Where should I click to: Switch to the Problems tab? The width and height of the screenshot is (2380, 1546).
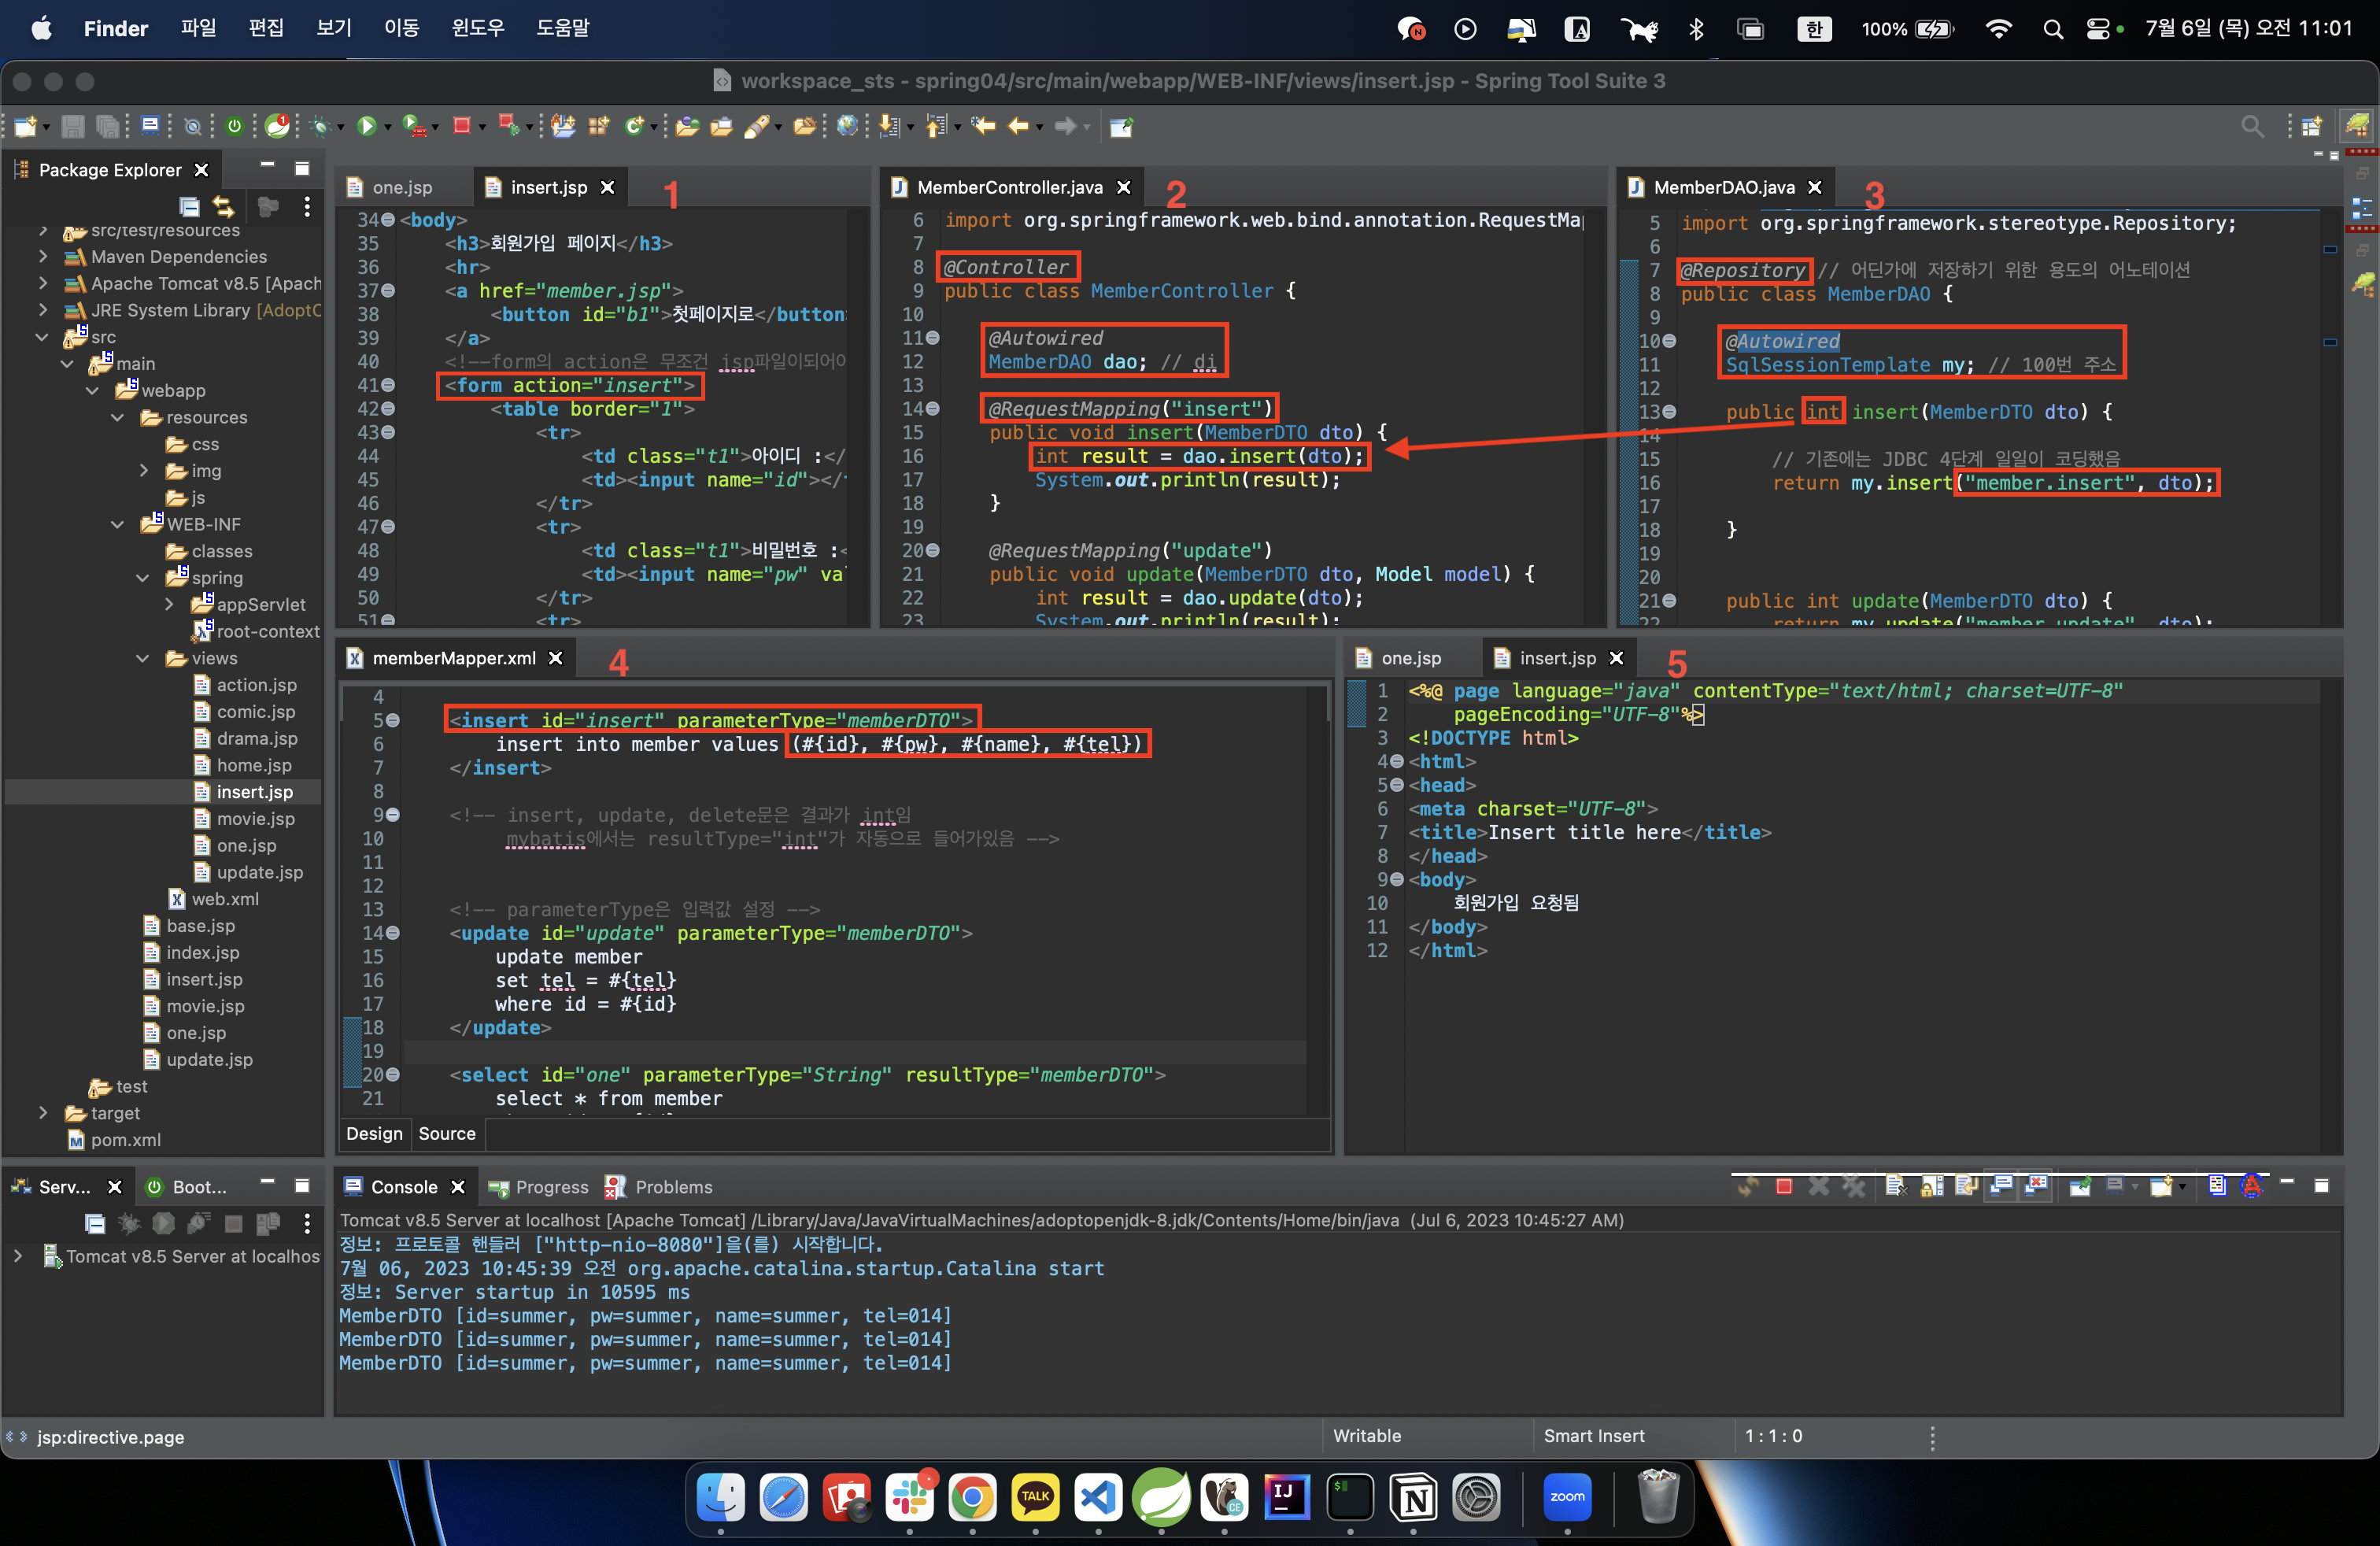[672, 1187]
